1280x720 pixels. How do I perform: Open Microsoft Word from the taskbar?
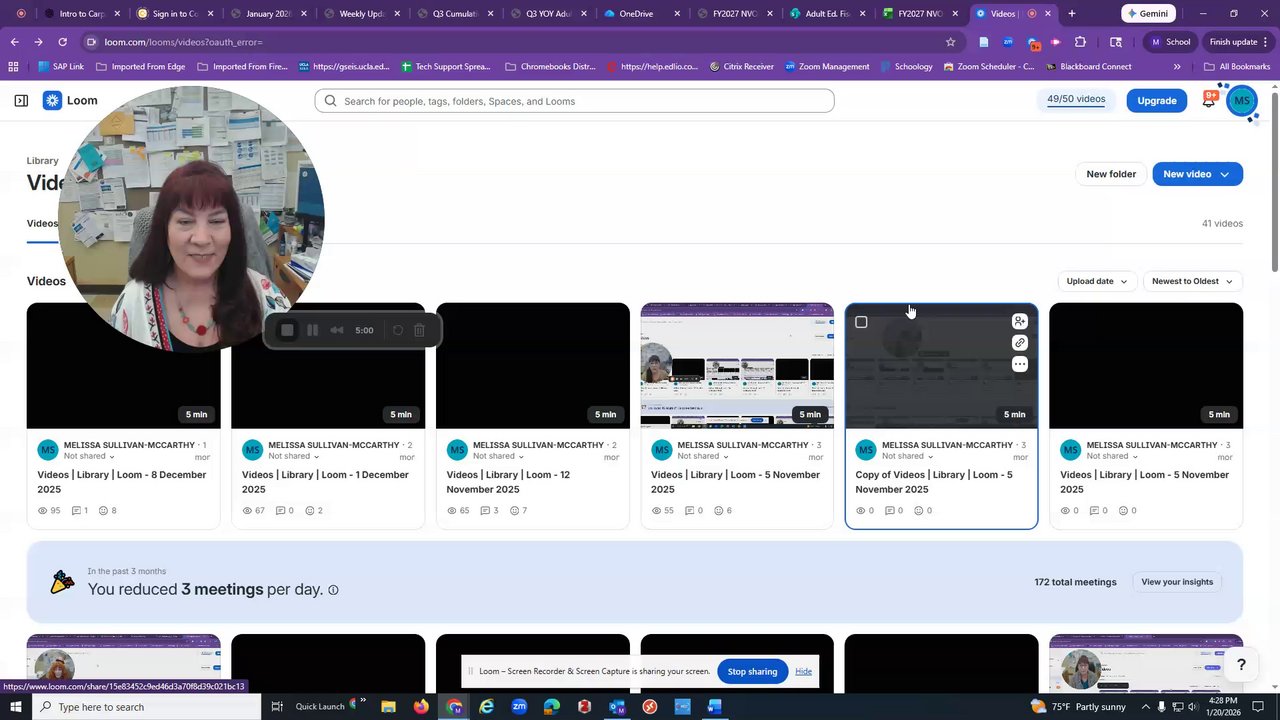pos(715,707)
